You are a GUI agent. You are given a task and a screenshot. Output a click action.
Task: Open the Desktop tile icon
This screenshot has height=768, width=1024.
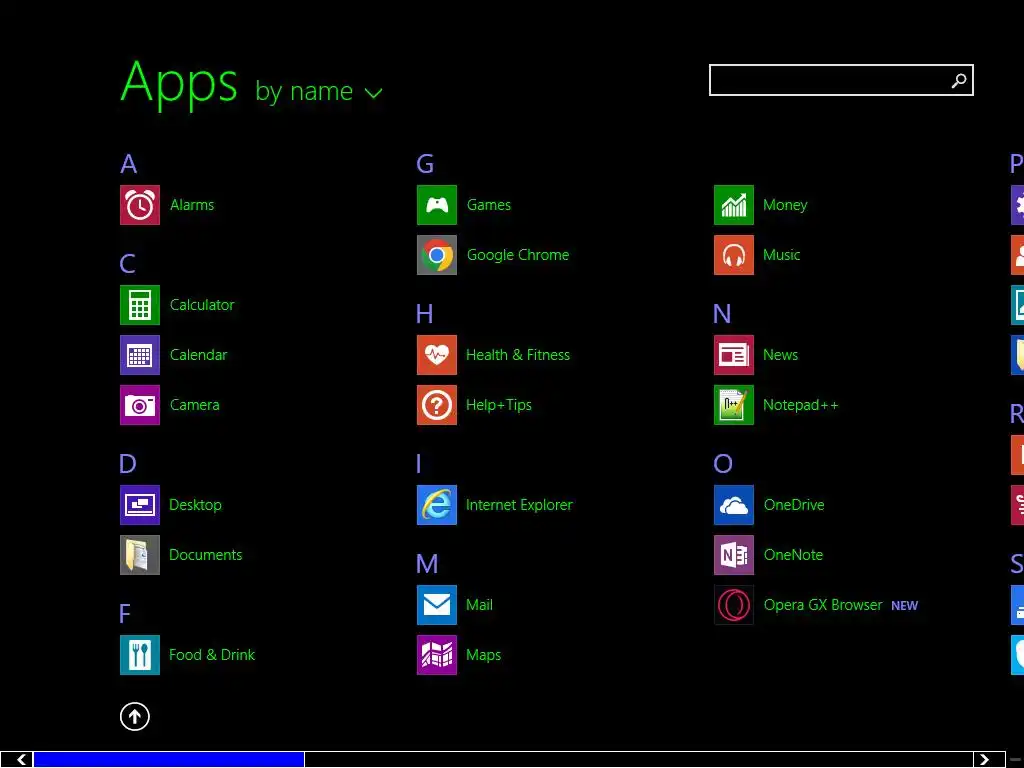click(x=140, y=505)
